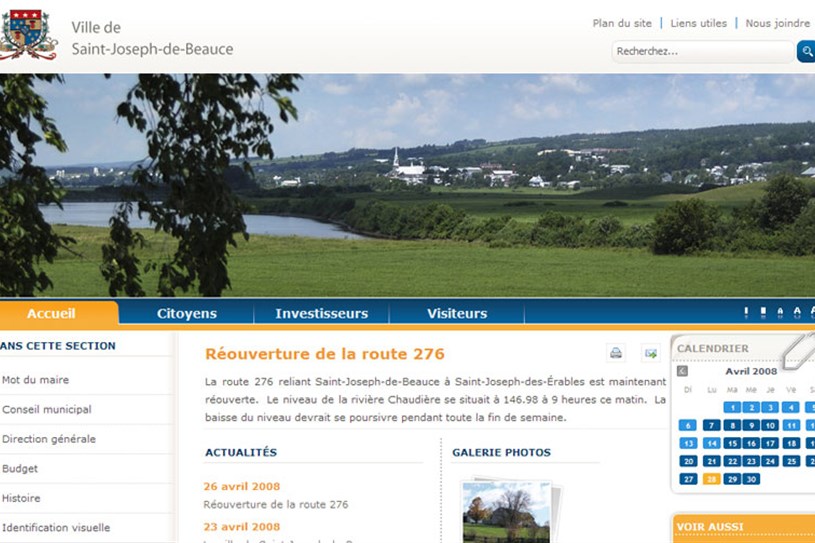Select day 9 in calendar

751,426
